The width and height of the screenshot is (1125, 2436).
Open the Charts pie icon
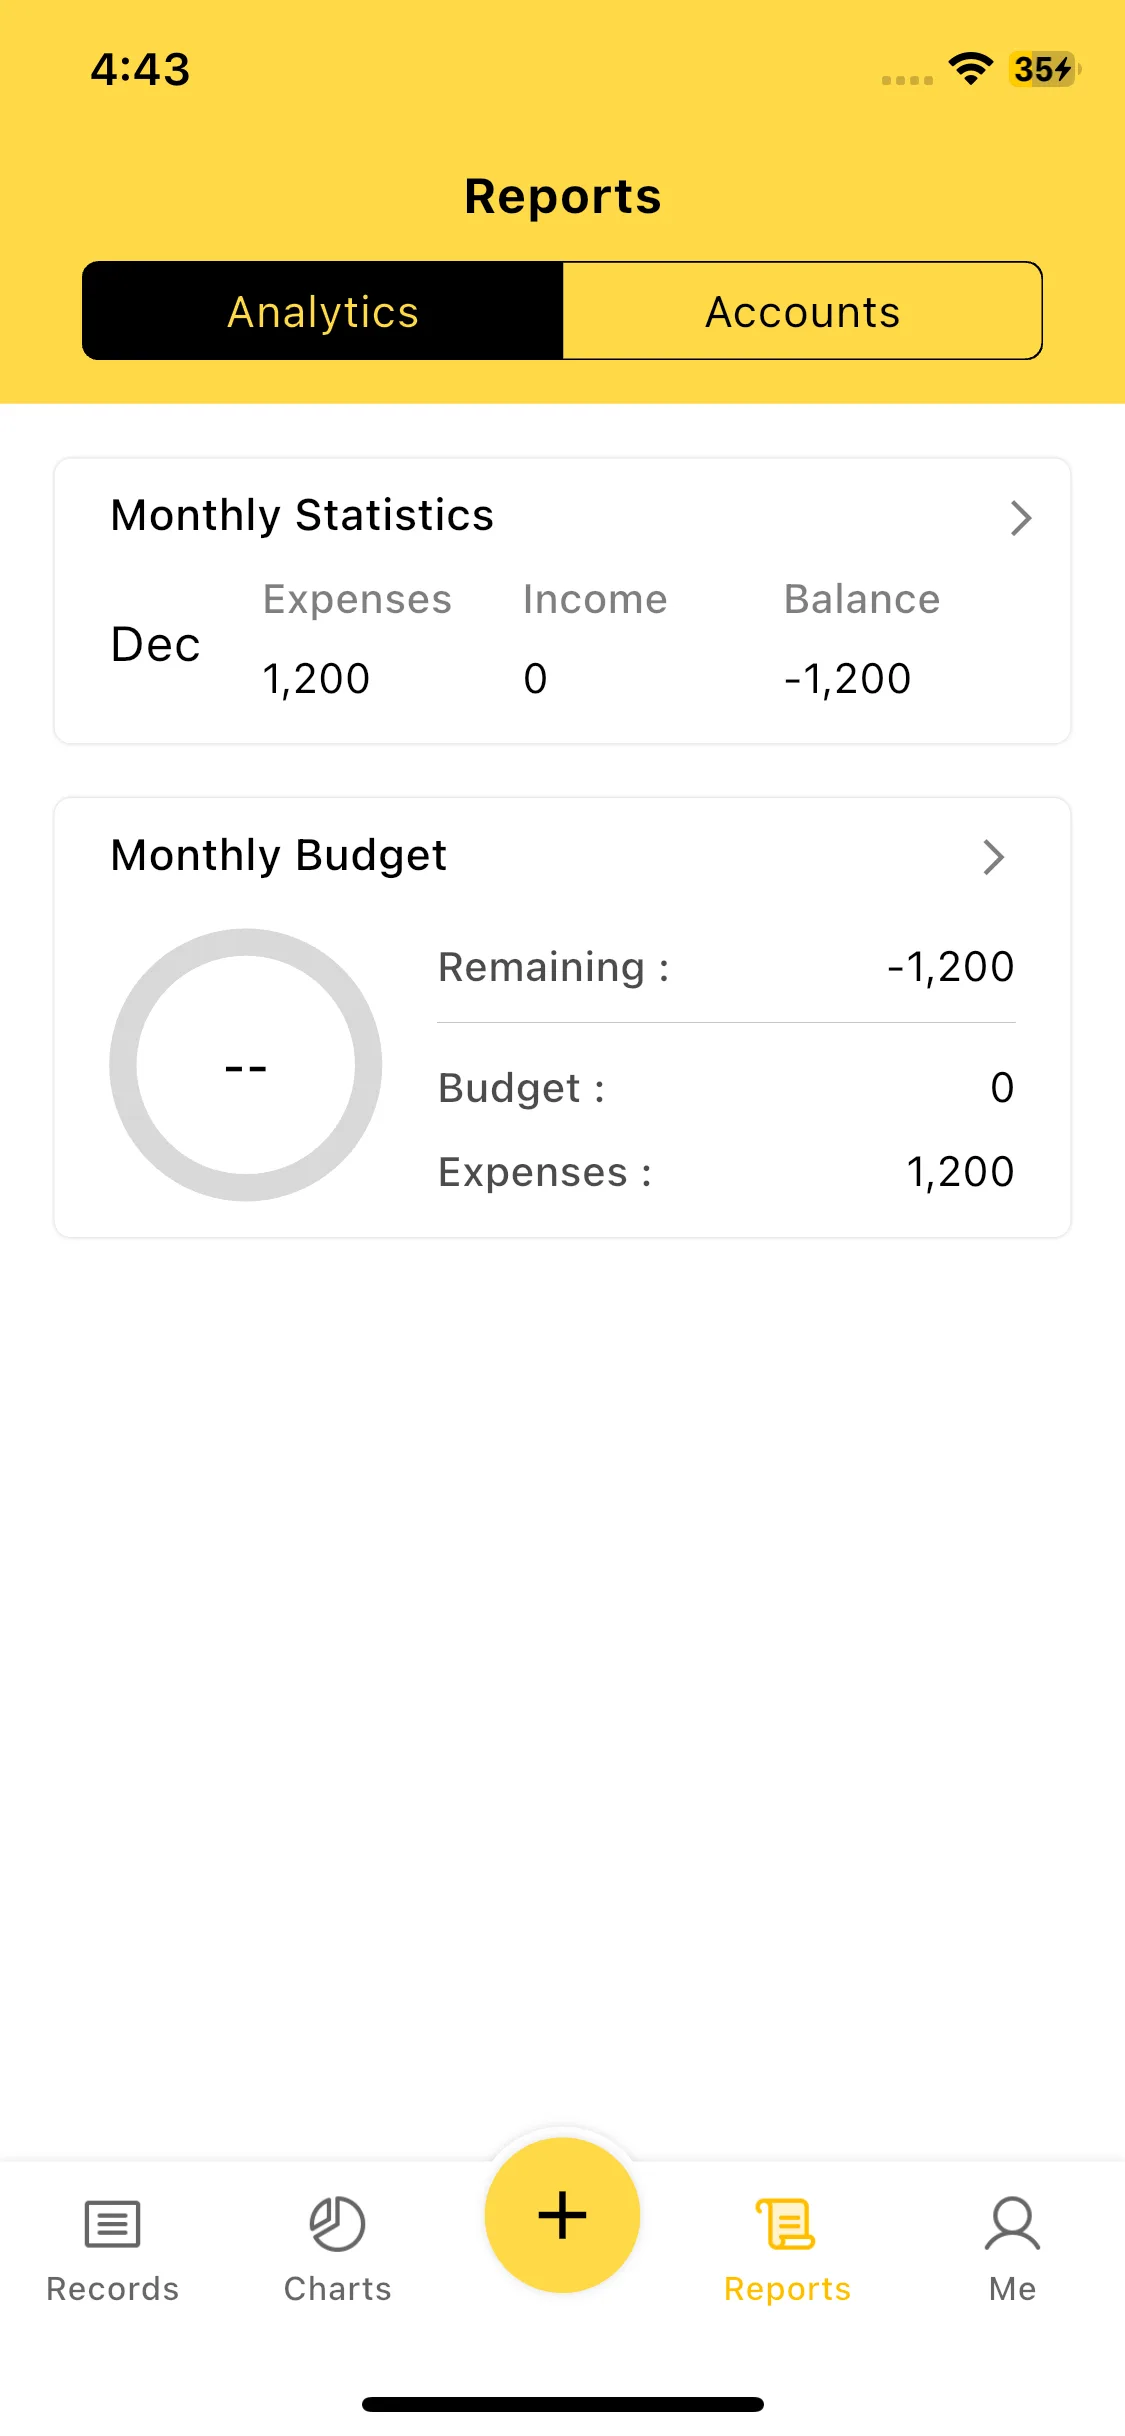[x=337, y=2224]
